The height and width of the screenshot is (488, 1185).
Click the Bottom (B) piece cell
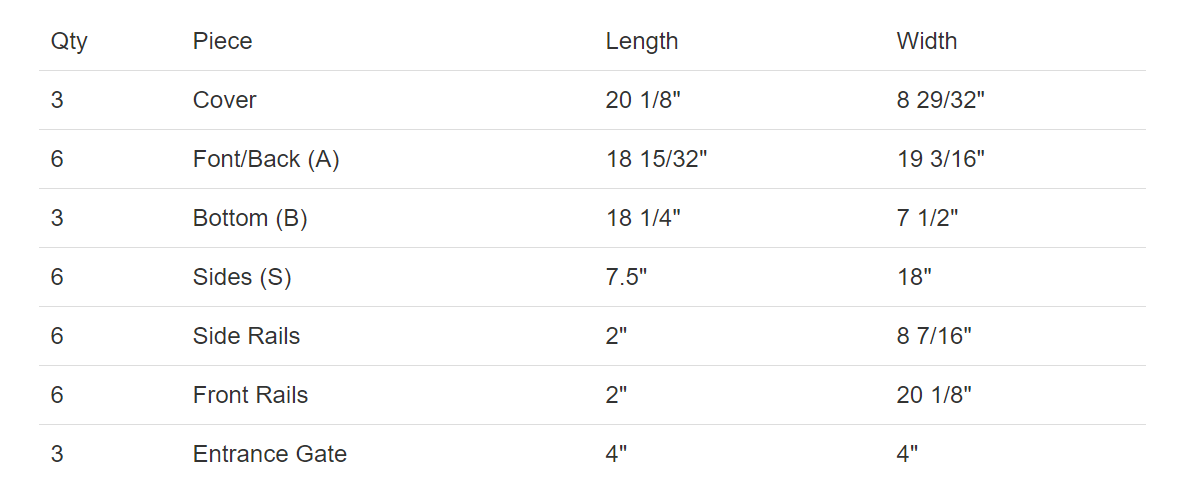250,218
